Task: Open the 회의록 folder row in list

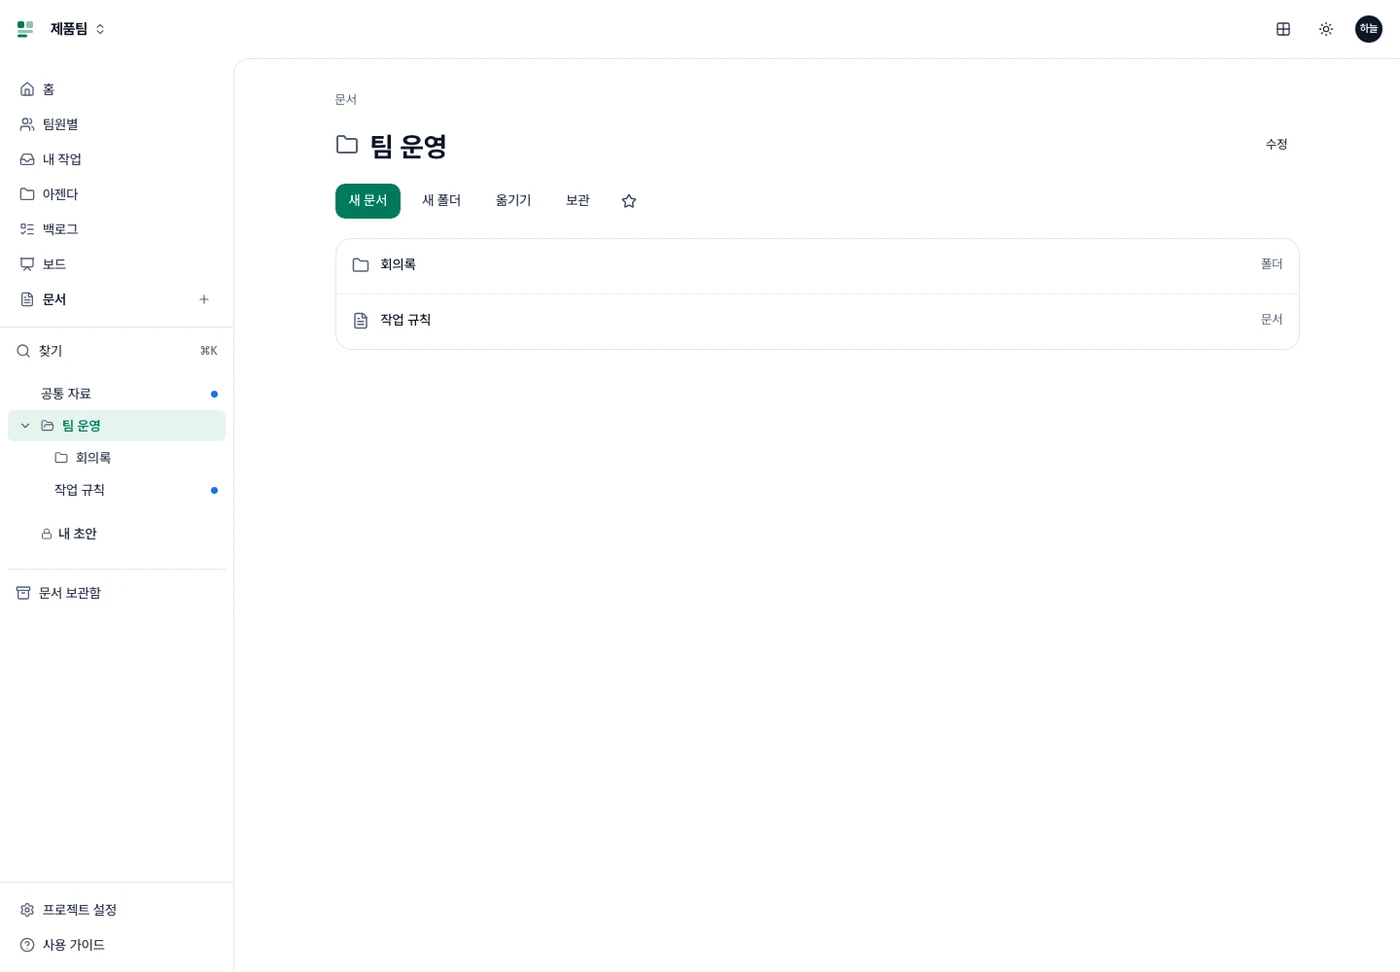Action: [817, 266]
